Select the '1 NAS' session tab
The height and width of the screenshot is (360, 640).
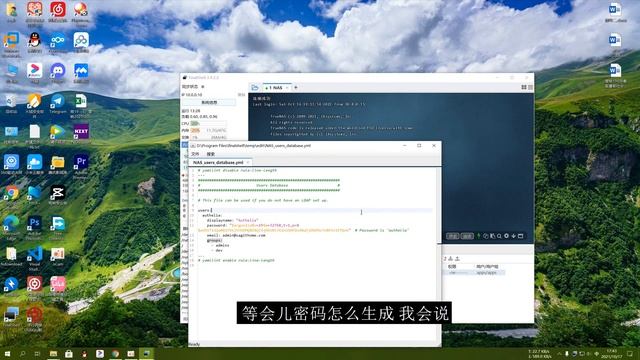[x=276, y=88]
